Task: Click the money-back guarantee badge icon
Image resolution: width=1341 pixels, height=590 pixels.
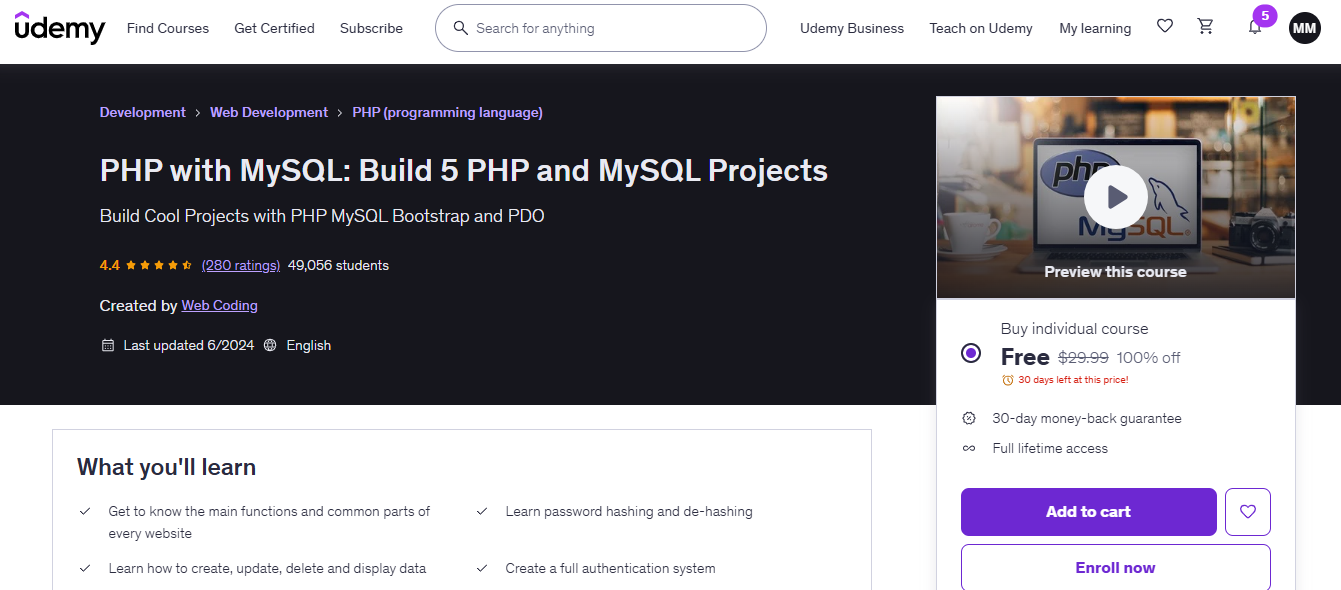Action: click(969, 418)
